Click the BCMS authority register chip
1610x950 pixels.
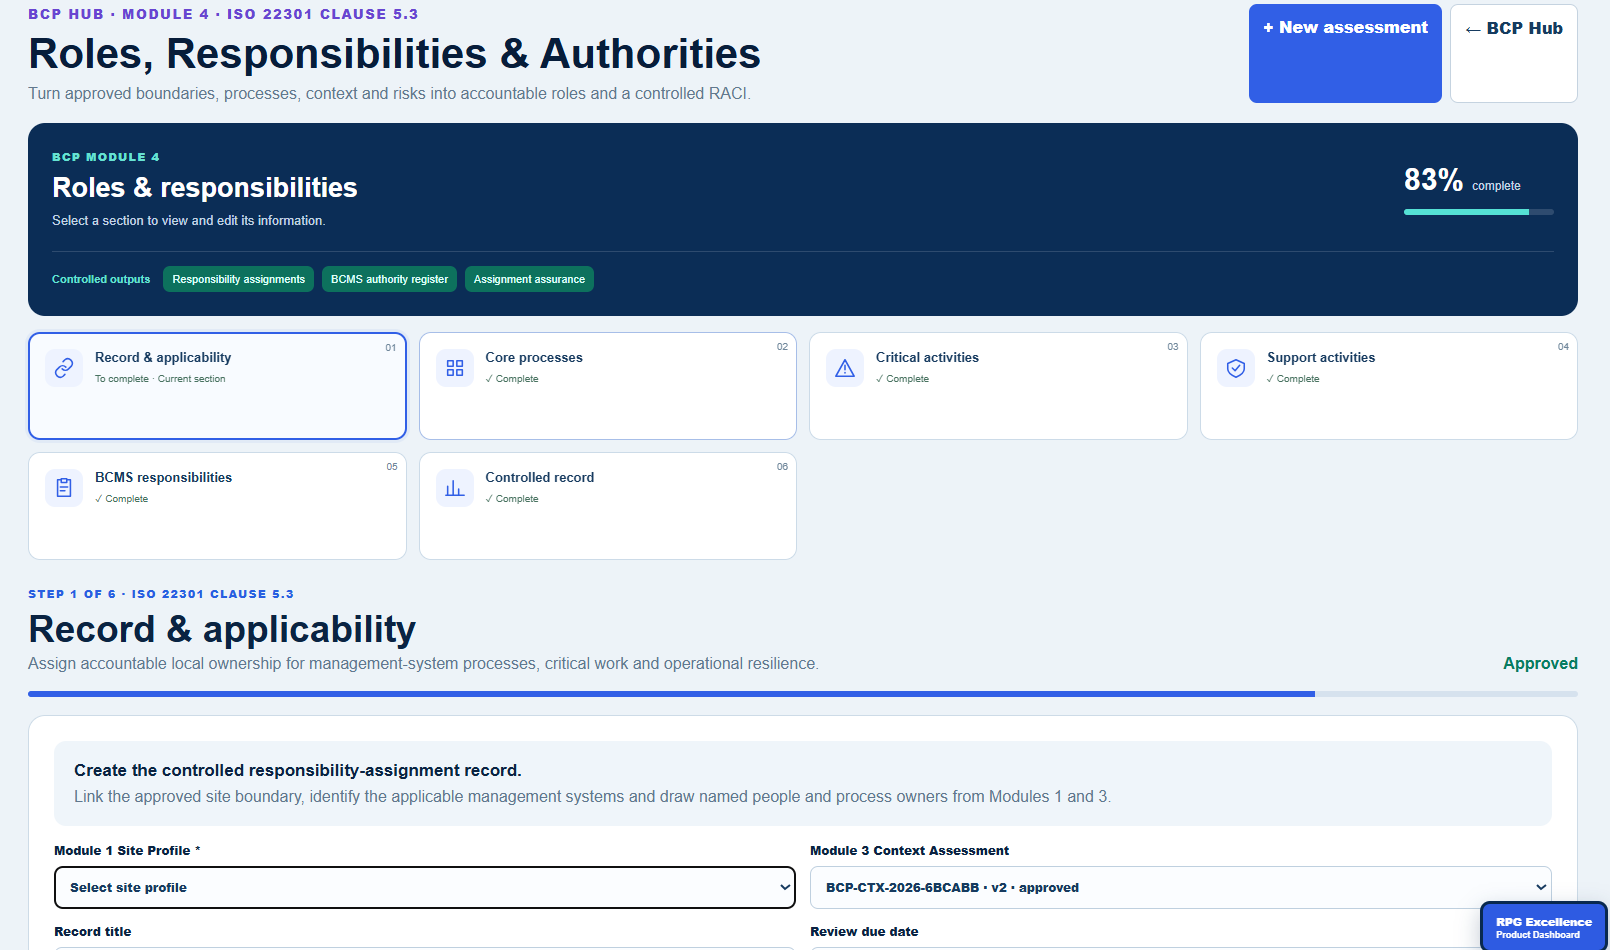pos(389,279)
